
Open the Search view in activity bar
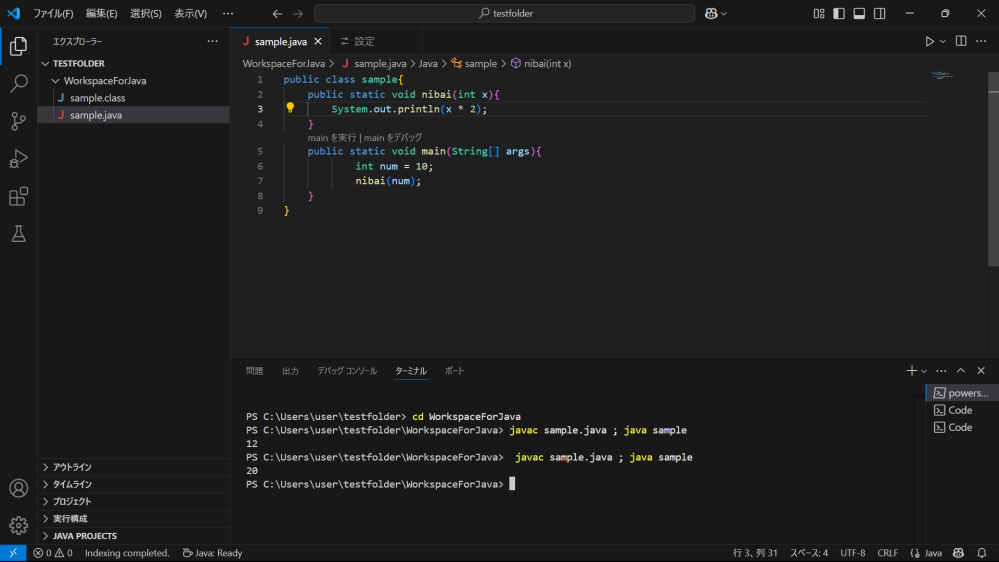tap(18, 83)
